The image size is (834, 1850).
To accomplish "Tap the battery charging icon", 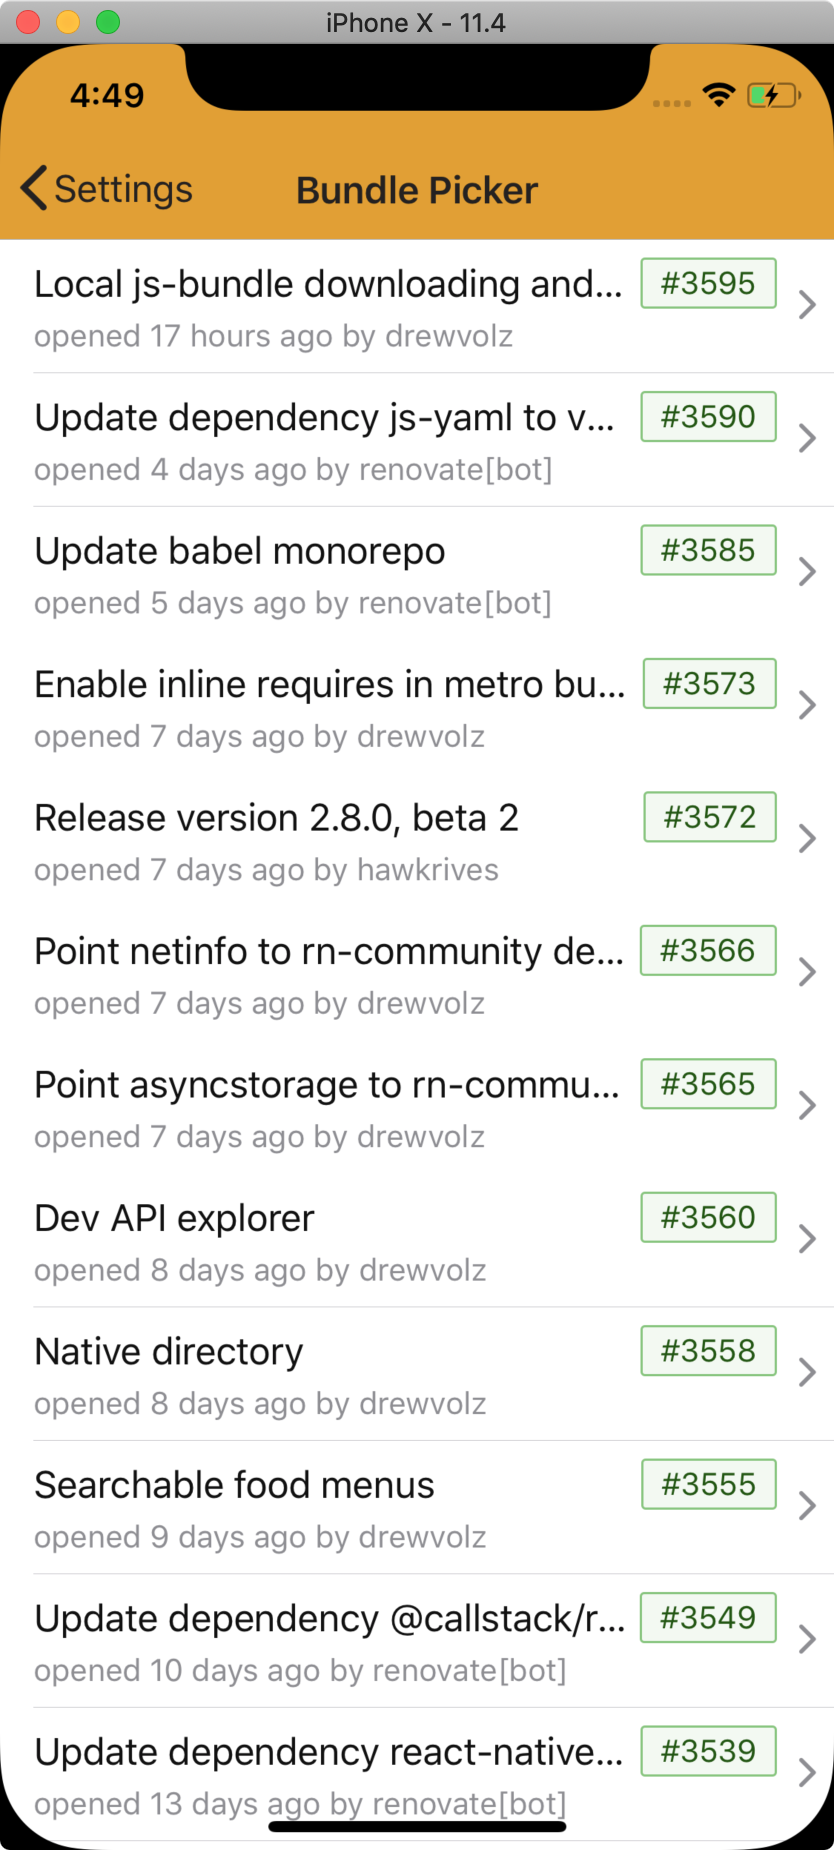I will pos(773,95).
